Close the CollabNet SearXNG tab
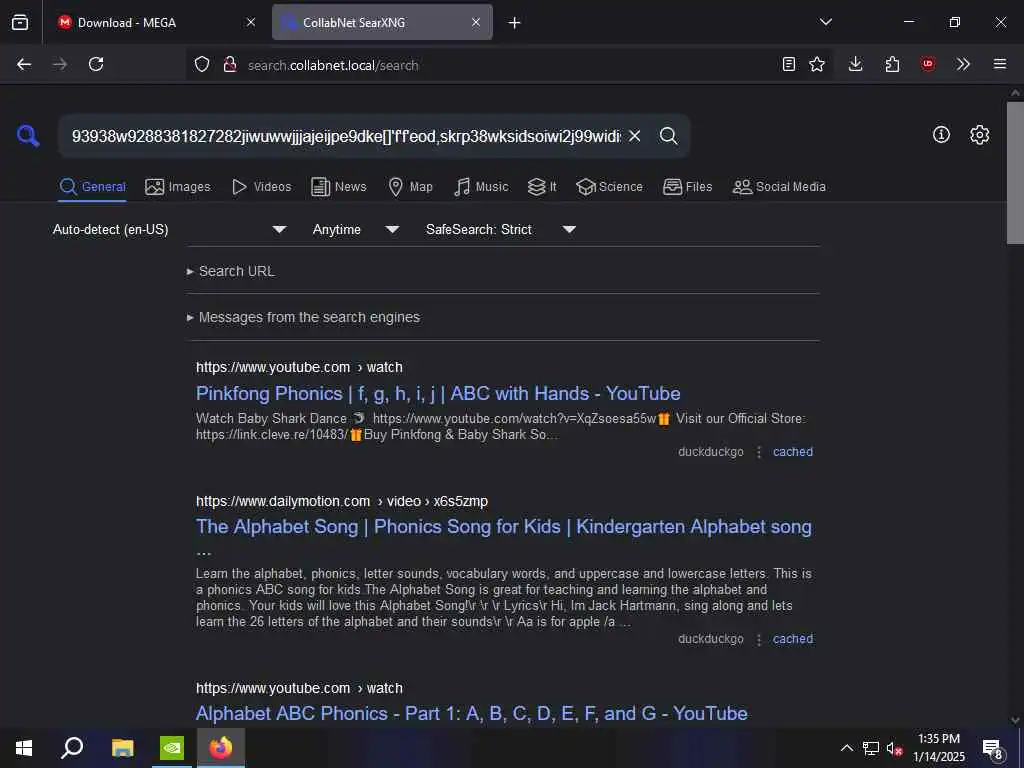Screen dimensions: 1024x768 [476, 22]
